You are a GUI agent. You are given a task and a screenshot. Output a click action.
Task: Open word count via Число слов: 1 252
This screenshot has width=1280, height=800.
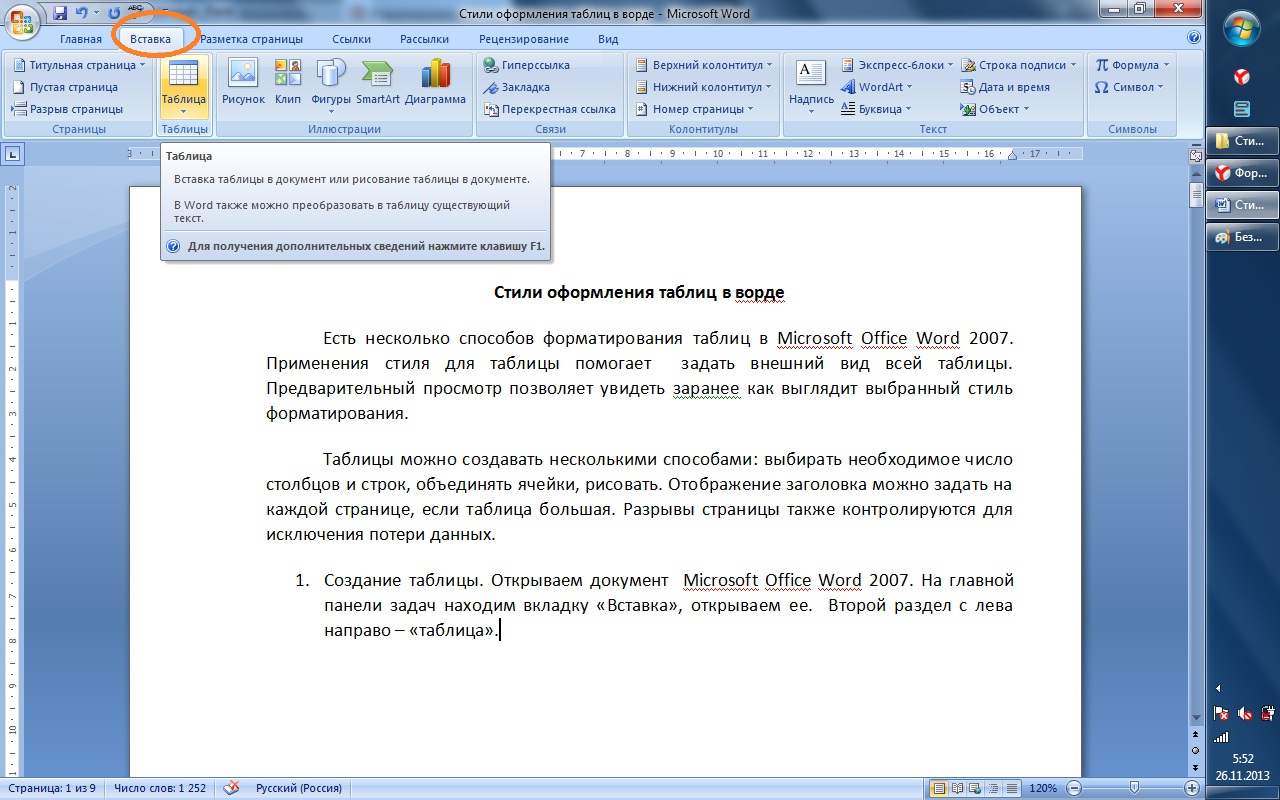coord(160,788)
